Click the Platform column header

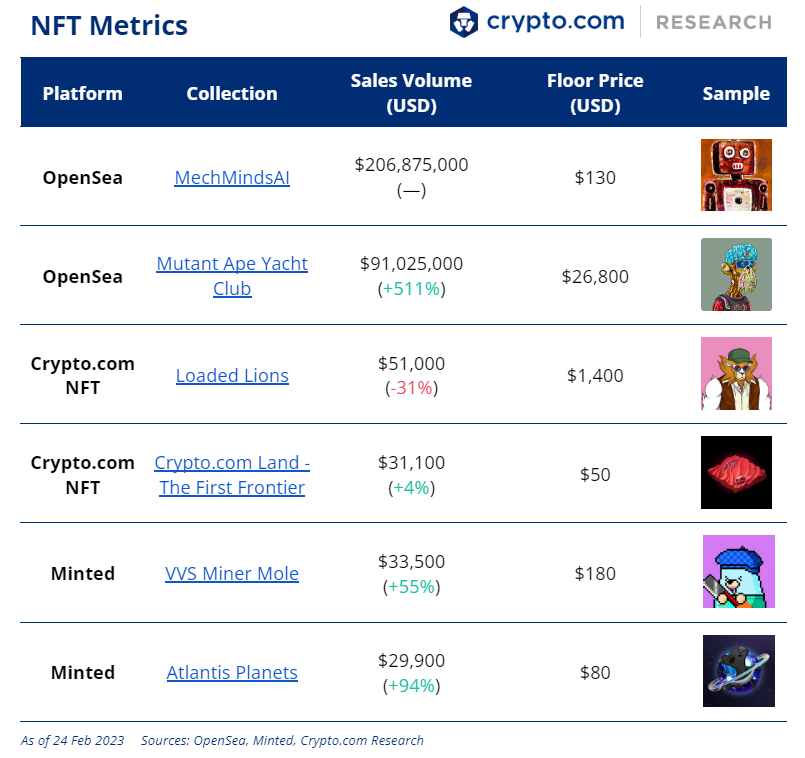[83, 93]
